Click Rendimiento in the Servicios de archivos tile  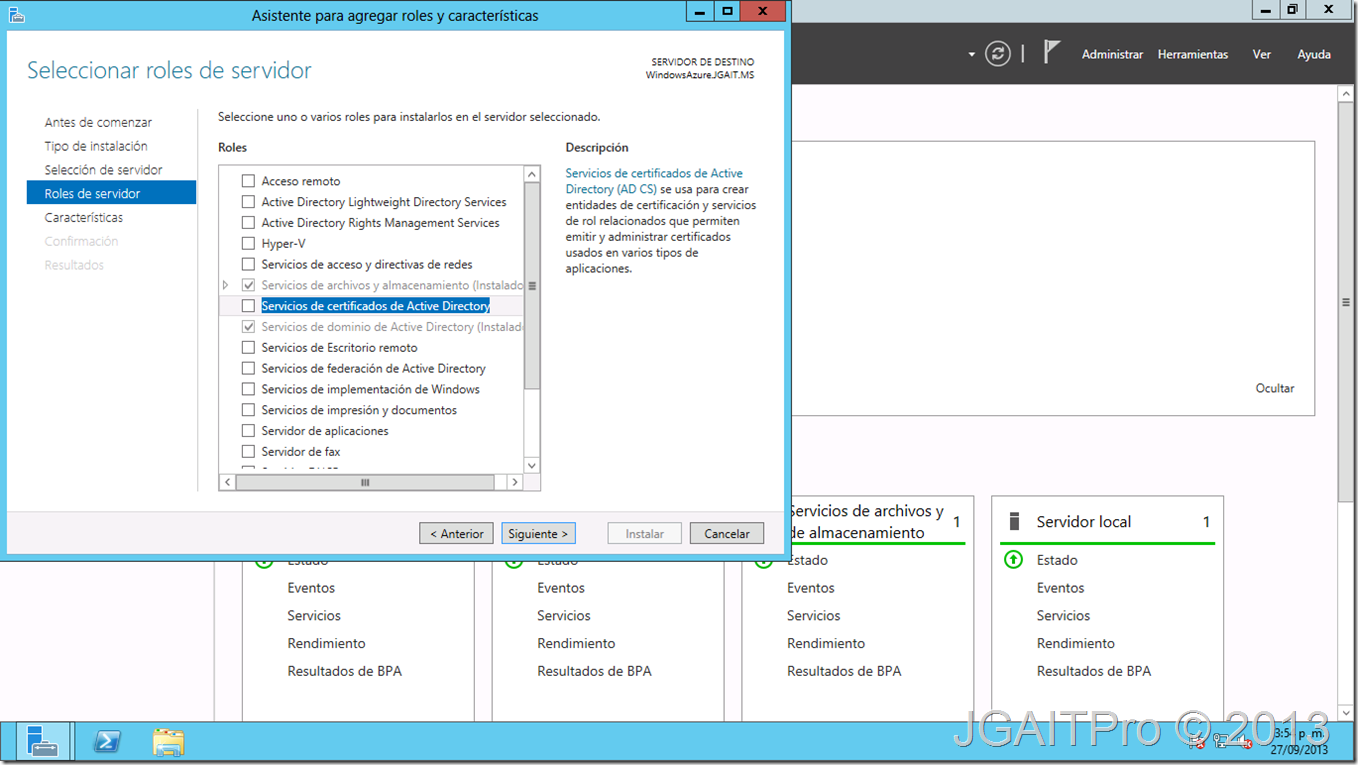(826, 643)
